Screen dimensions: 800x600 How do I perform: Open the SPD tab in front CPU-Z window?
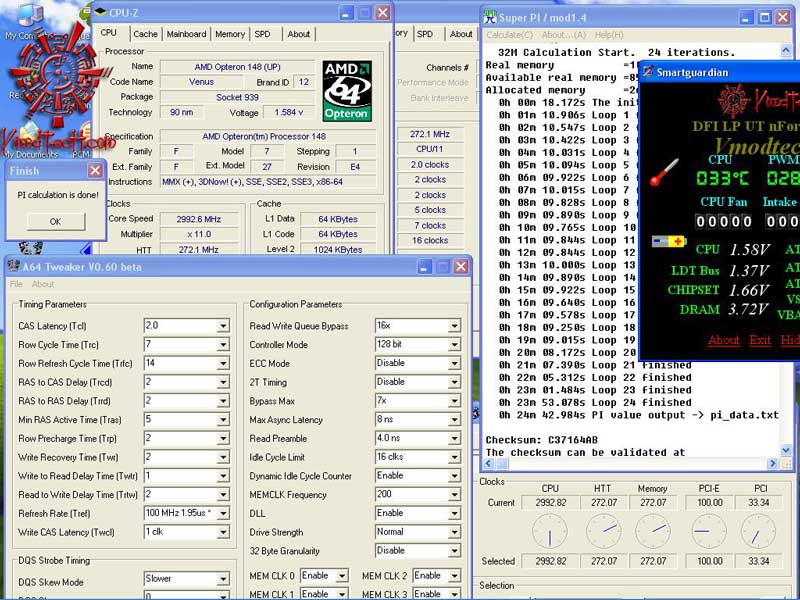pyautogui.click(x=262, y=34)
